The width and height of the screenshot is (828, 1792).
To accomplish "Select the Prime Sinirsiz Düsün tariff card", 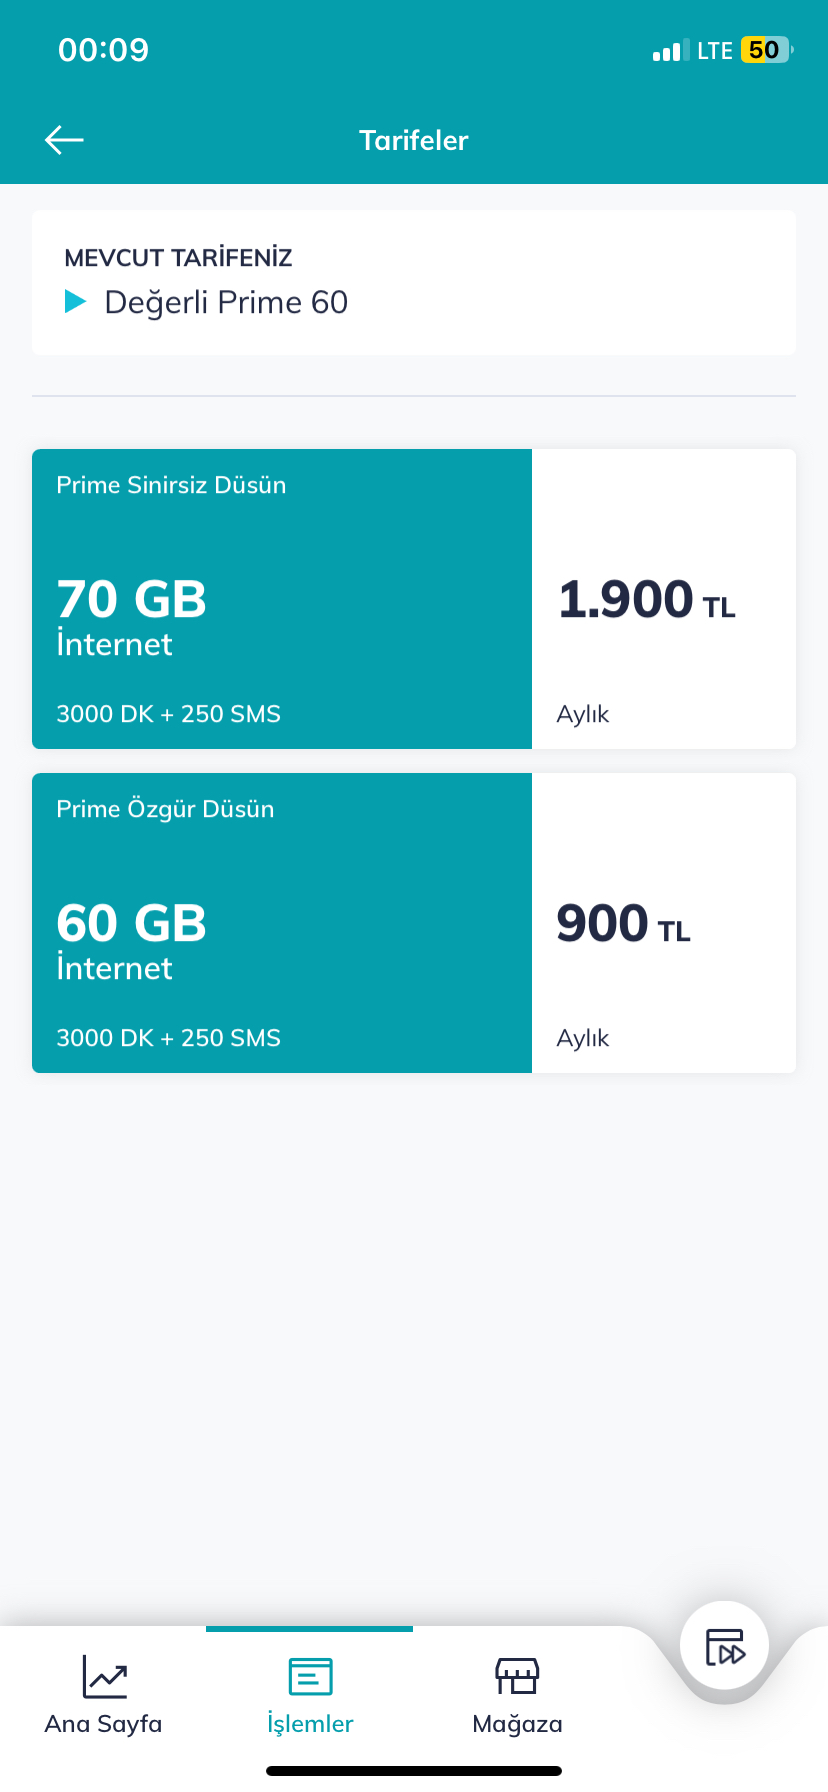I will click(x=414, y=599).
